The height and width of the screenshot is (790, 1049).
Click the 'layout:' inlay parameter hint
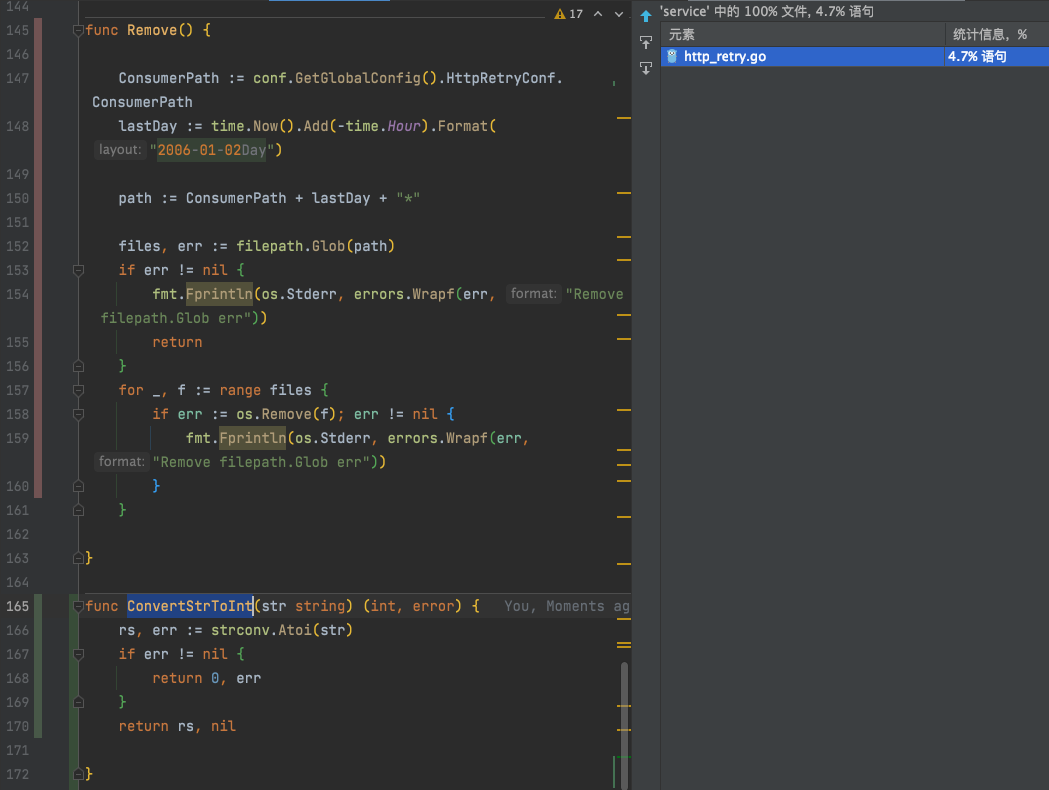[x=119, y=150]
